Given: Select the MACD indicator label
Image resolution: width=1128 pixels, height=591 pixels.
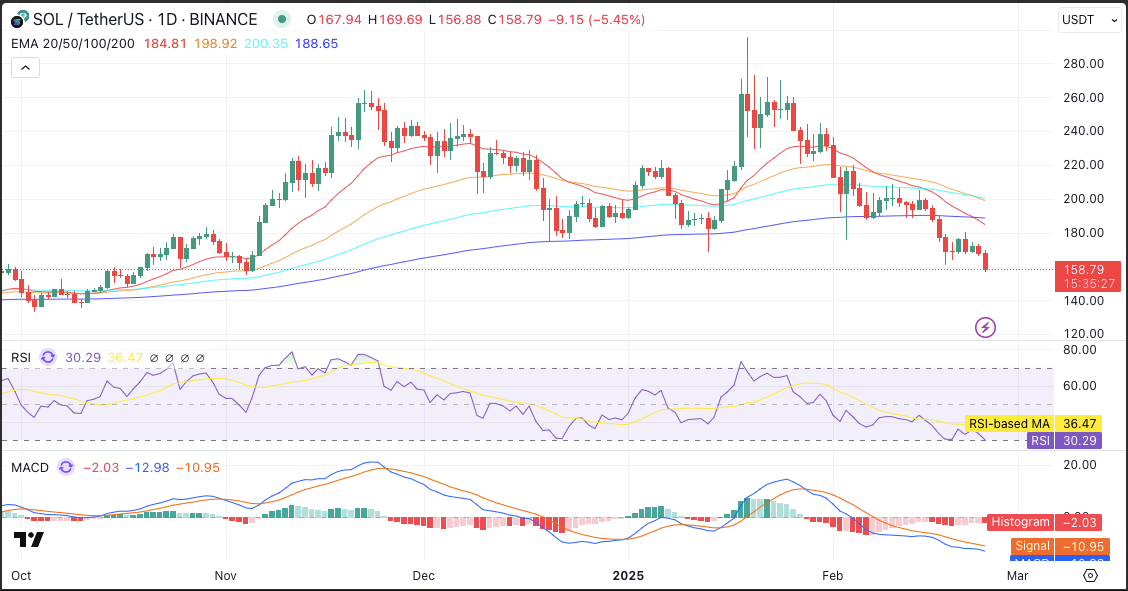Looking at the screenshot, I should click(x=29, y=467).
